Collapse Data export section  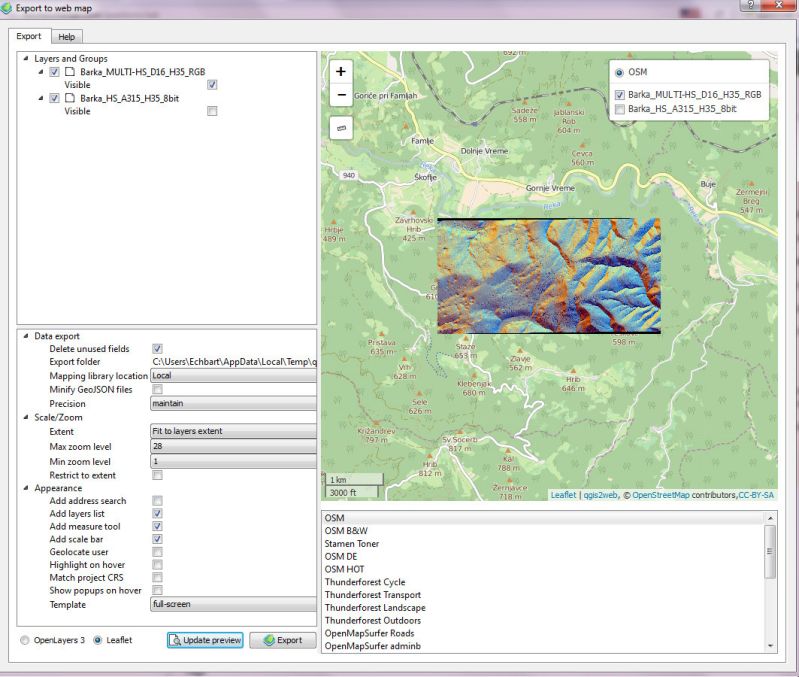coord(25,336)
